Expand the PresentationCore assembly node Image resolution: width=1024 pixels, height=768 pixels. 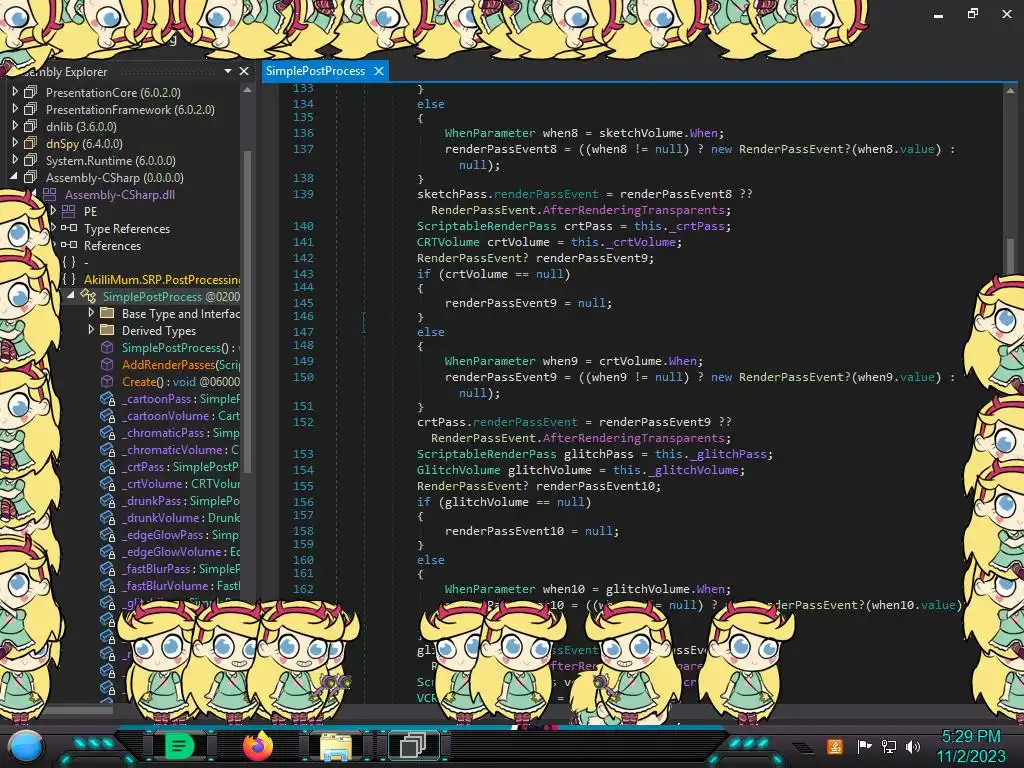point(15,92)
